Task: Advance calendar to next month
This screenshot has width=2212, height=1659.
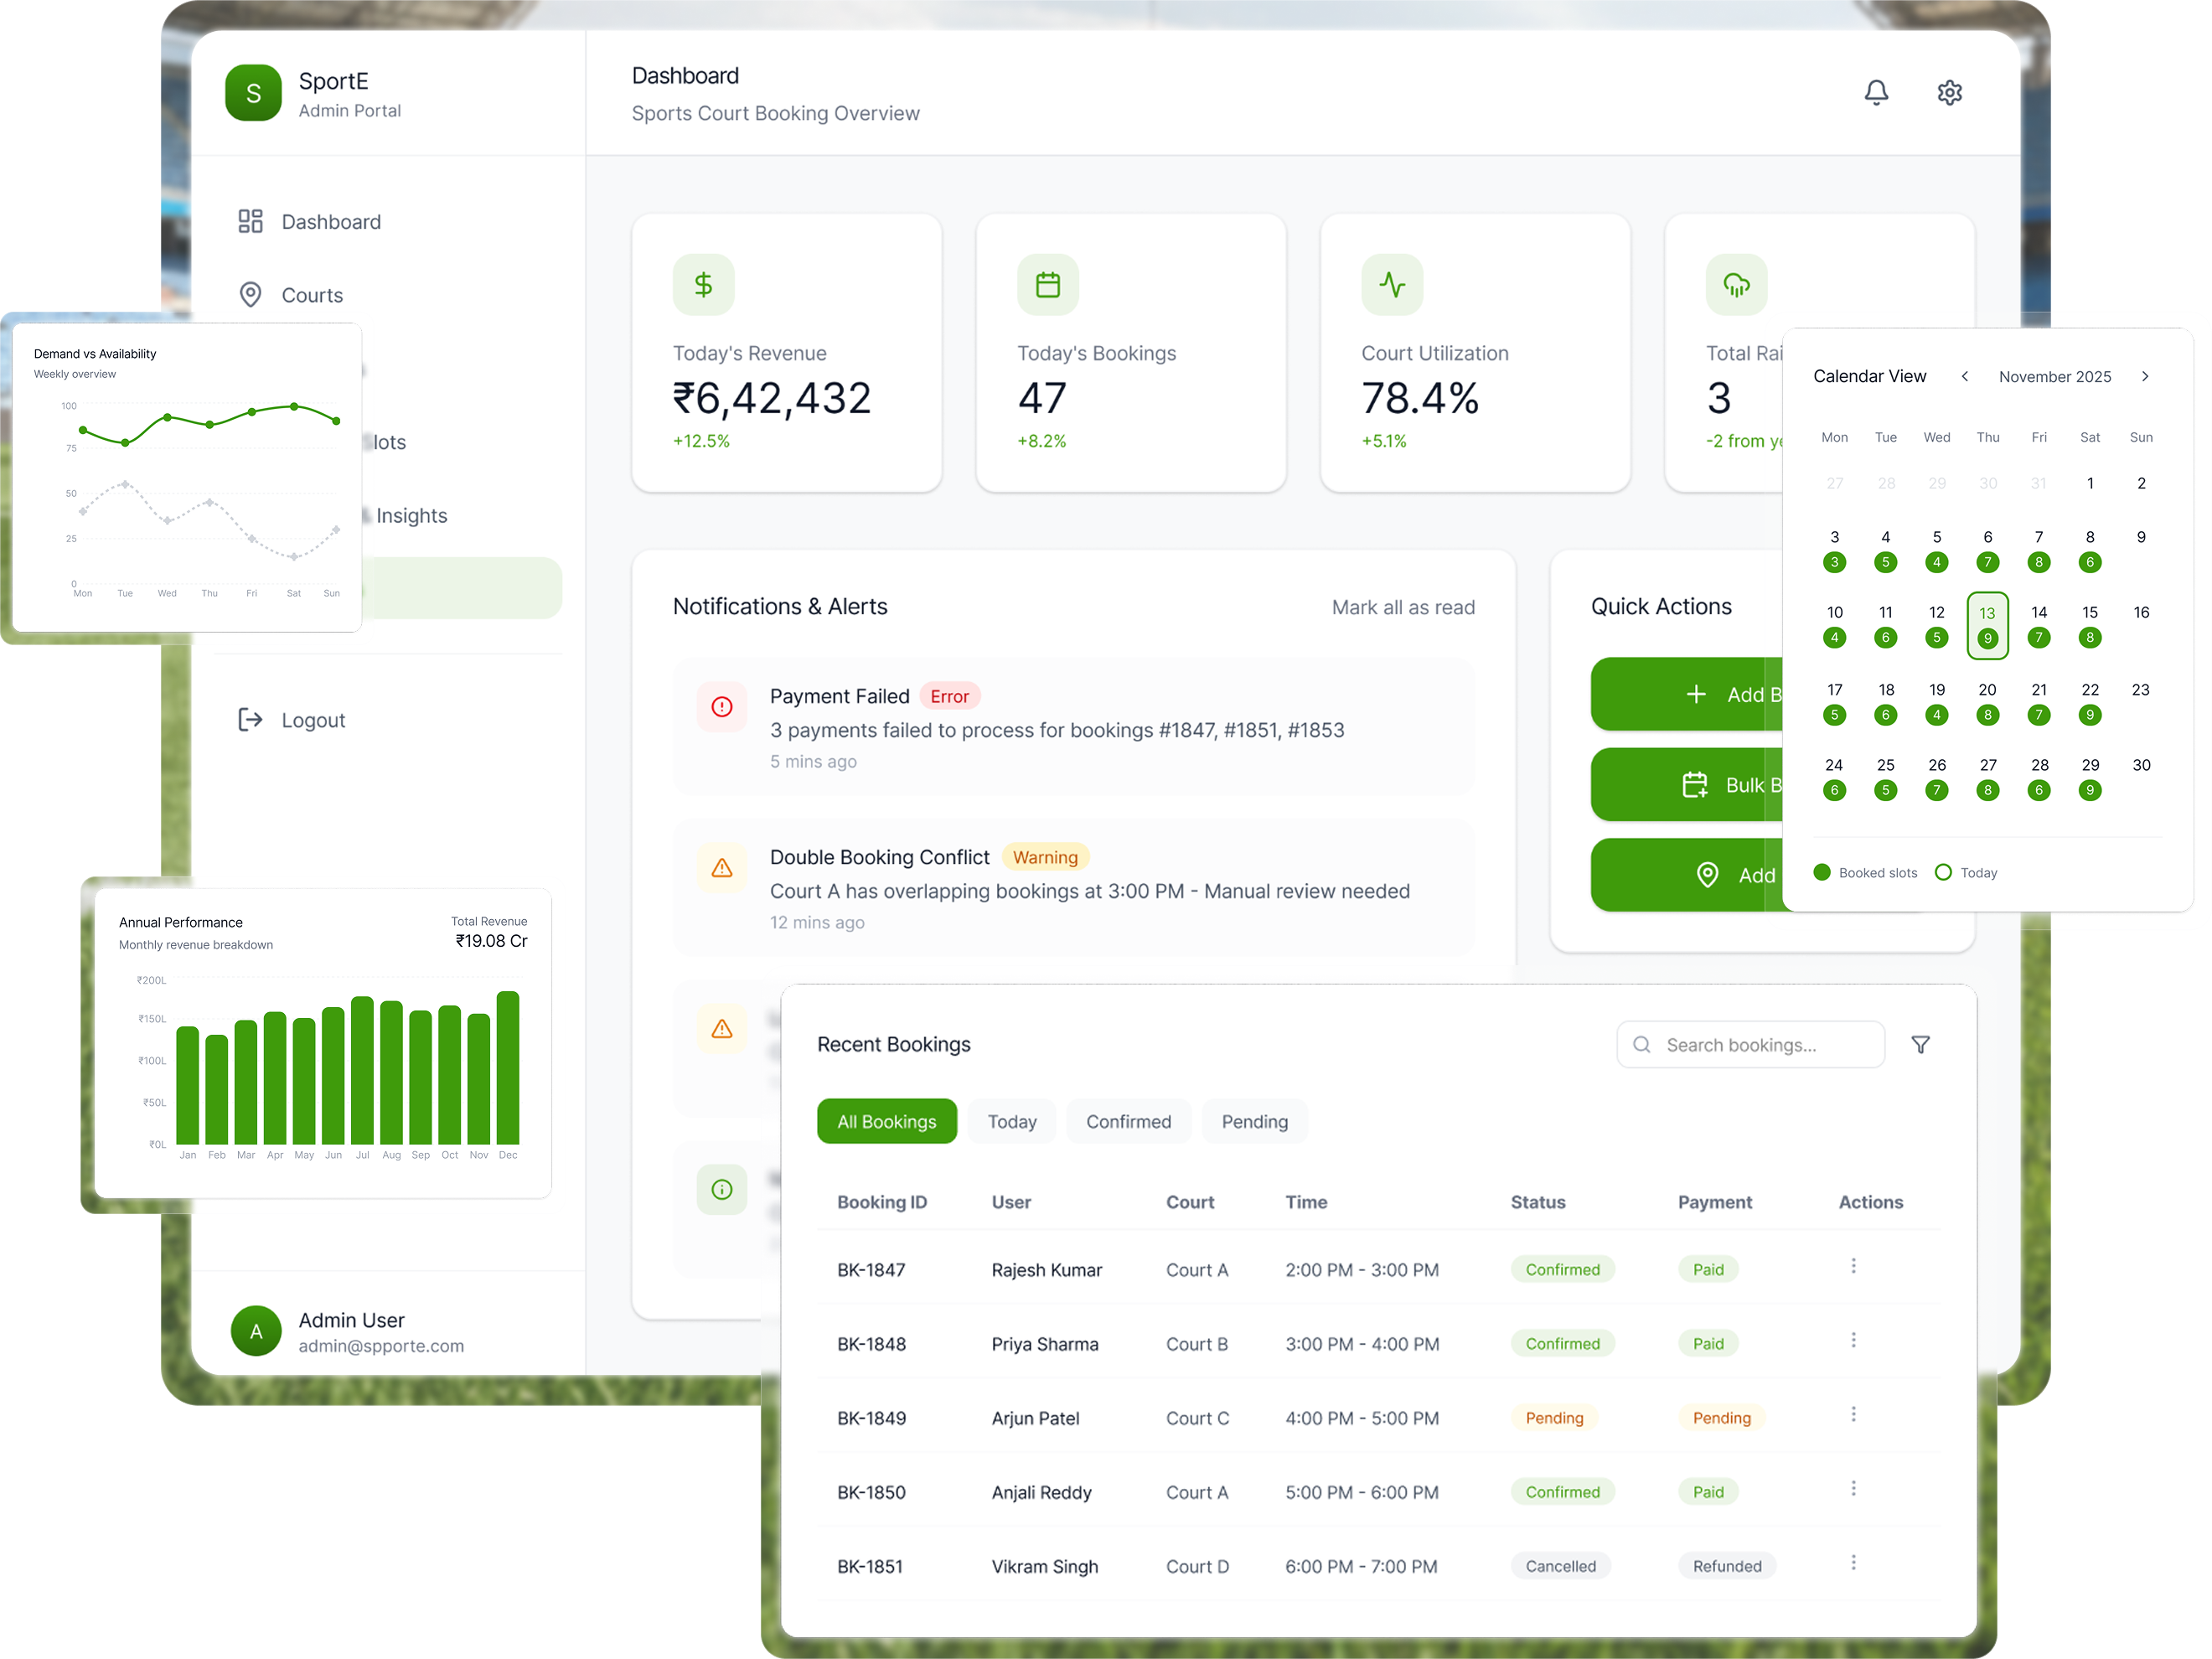Action: click(2145, 376)
